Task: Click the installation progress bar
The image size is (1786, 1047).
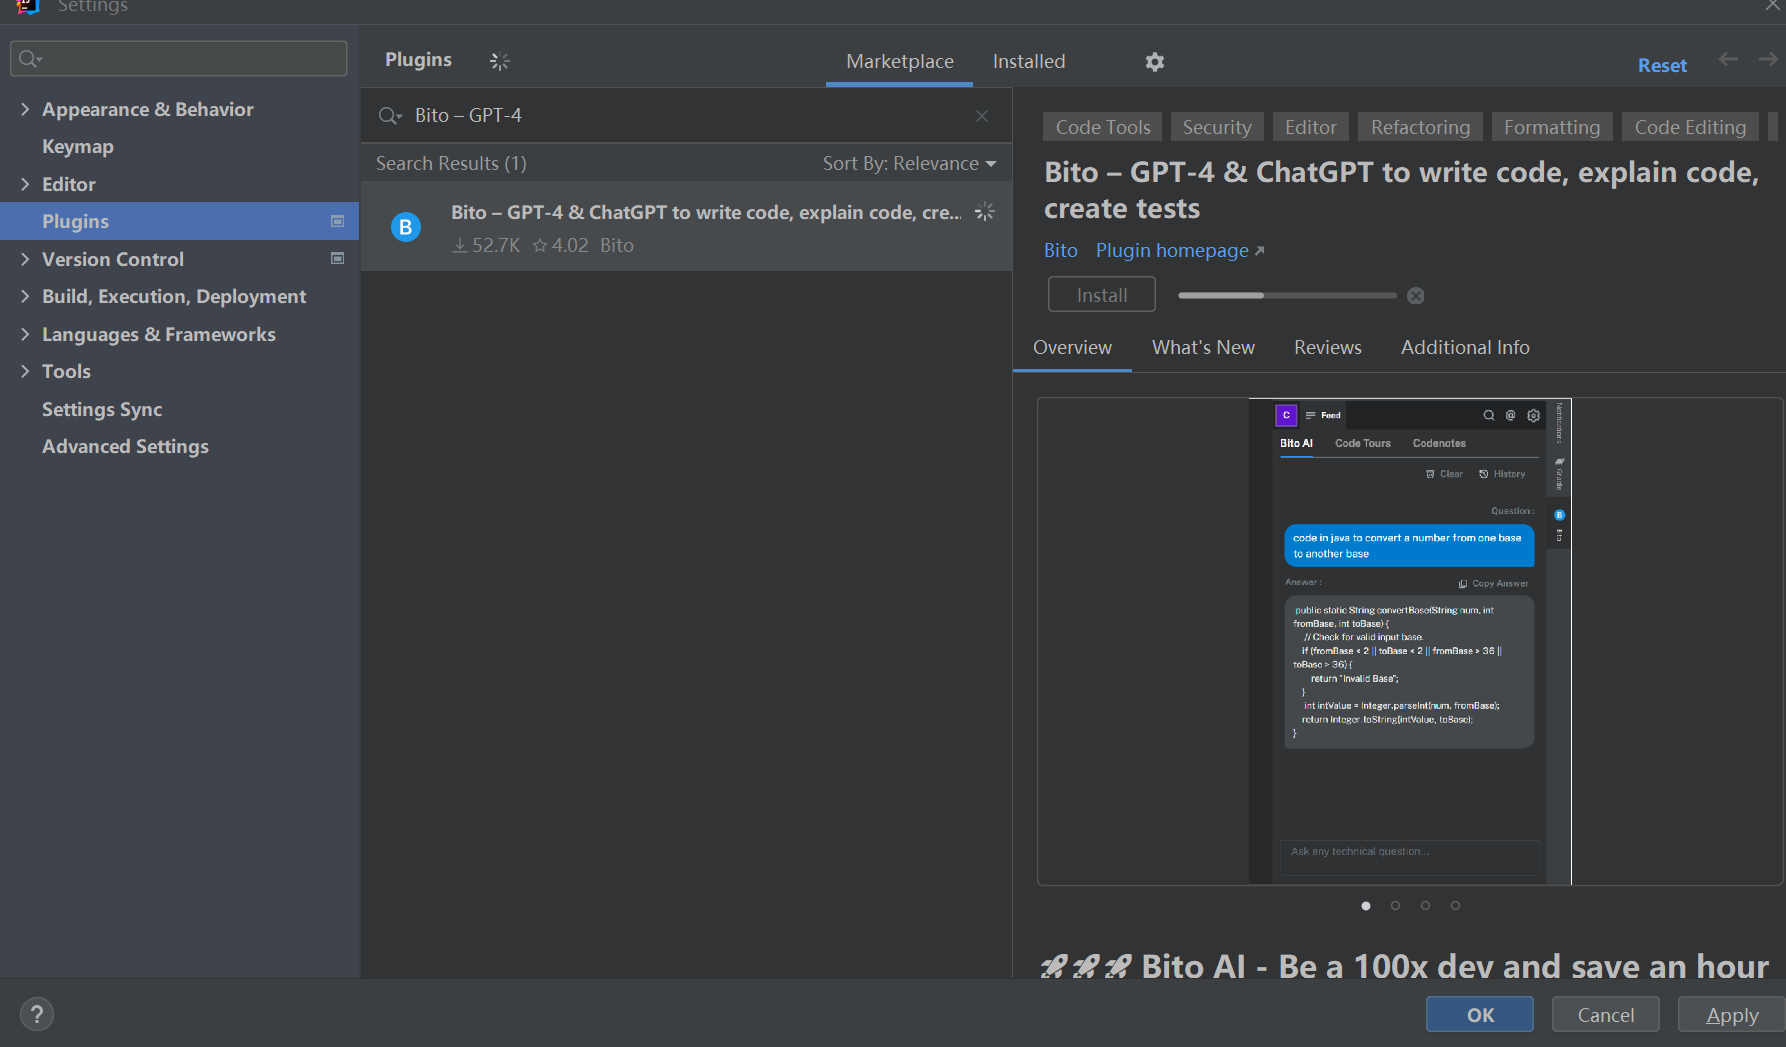Action: tap(1287, 295)
